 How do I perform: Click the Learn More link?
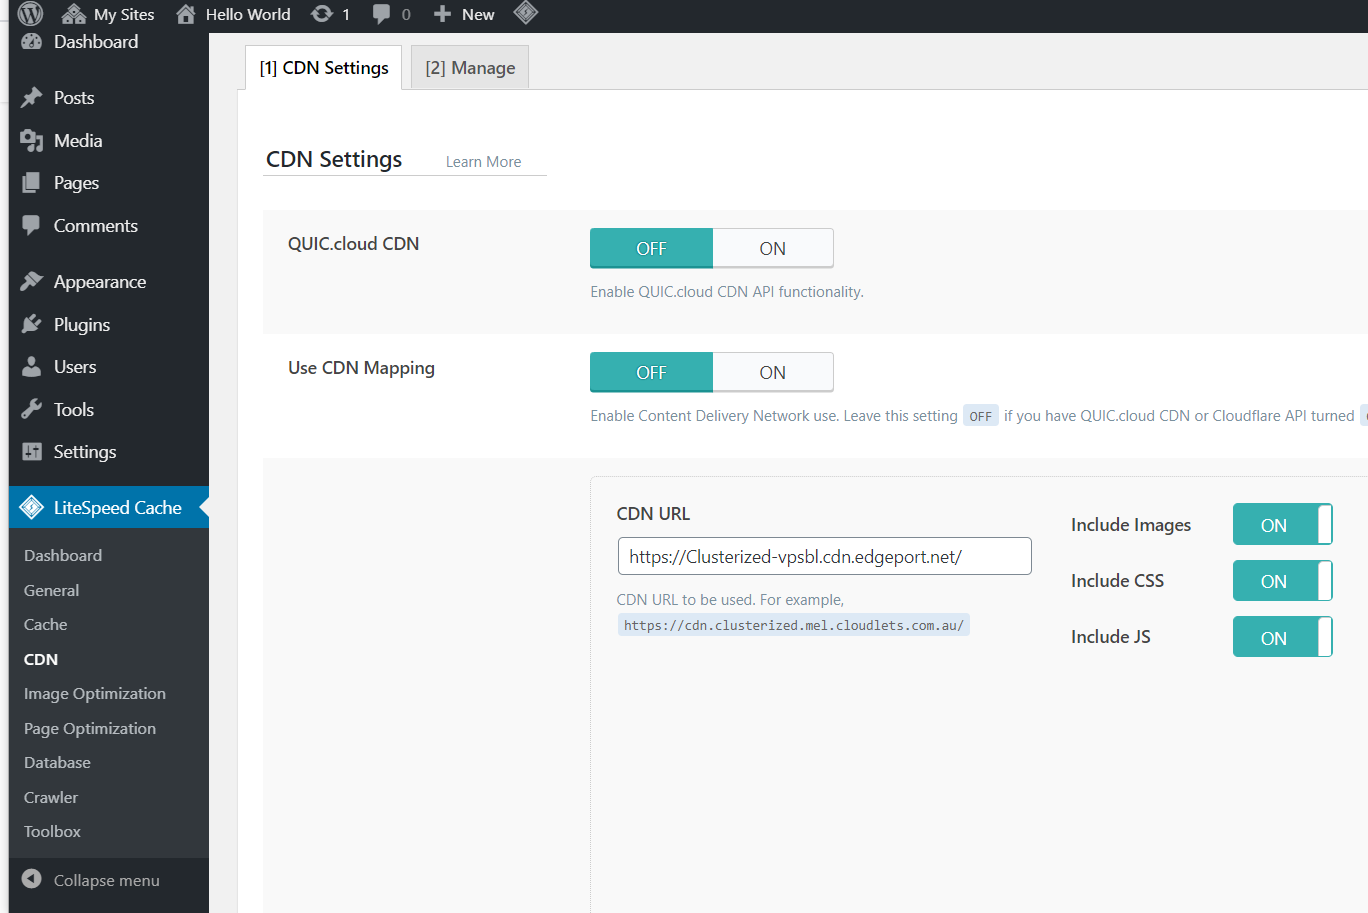pos(483,162)
